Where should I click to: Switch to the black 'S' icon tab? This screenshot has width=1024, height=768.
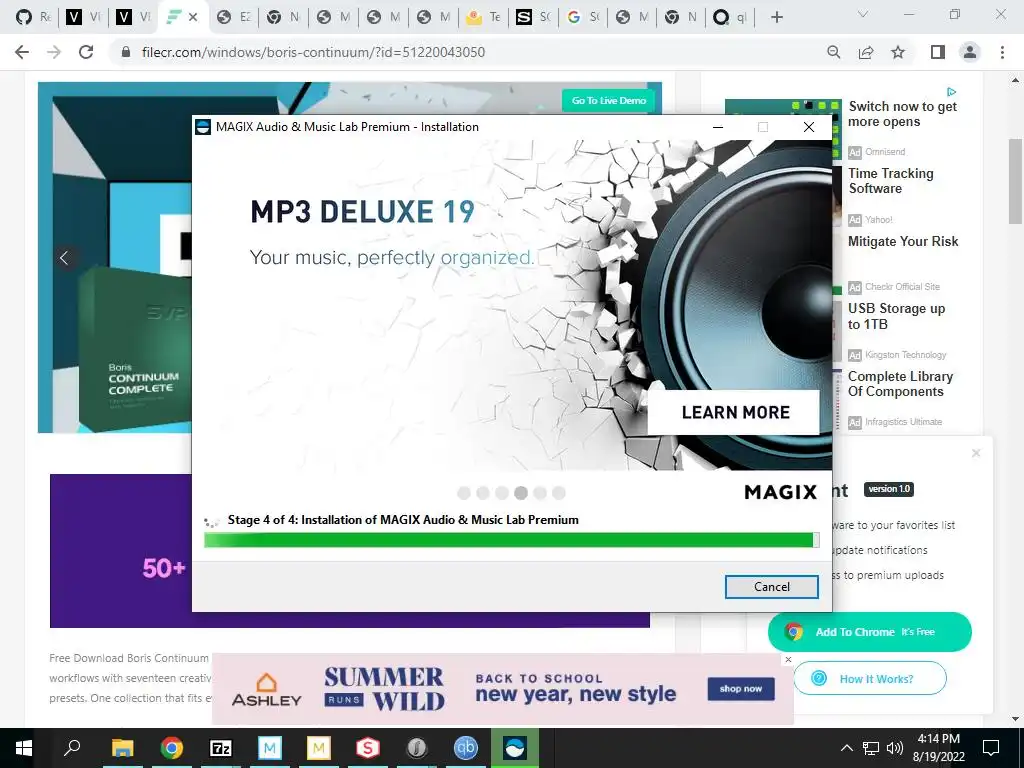point(533,18)
